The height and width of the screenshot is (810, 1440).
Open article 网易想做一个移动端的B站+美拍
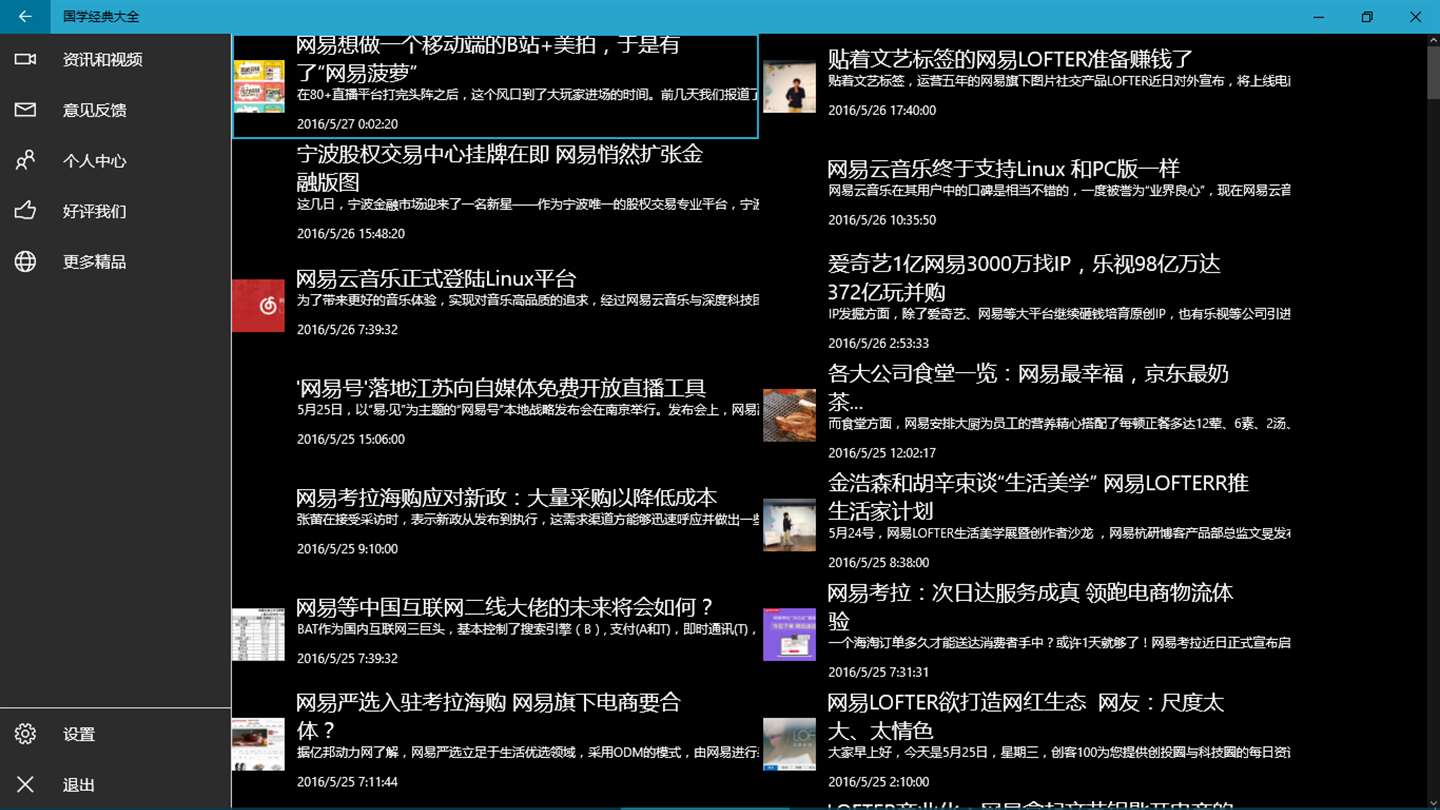tap(495, 86)
